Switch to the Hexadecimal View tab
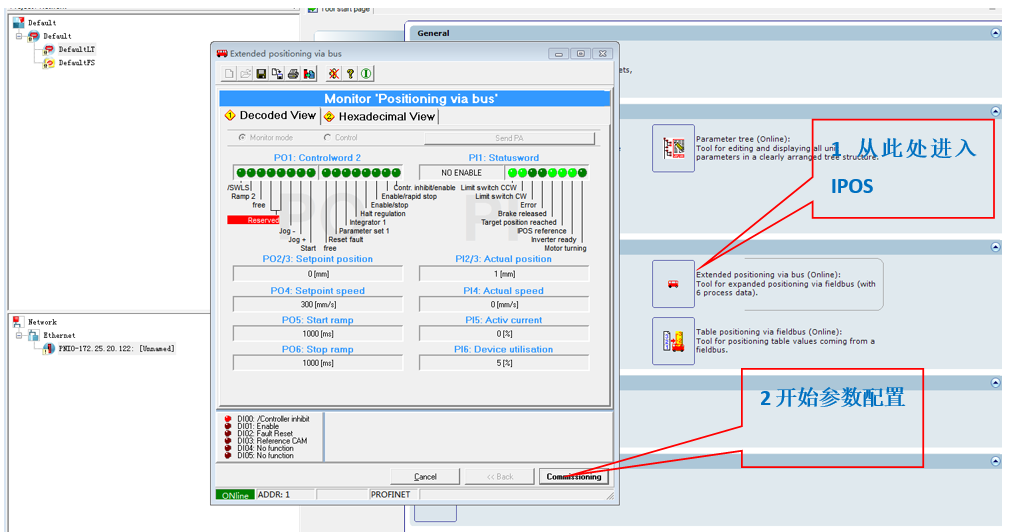 click(x=380, y=116)
